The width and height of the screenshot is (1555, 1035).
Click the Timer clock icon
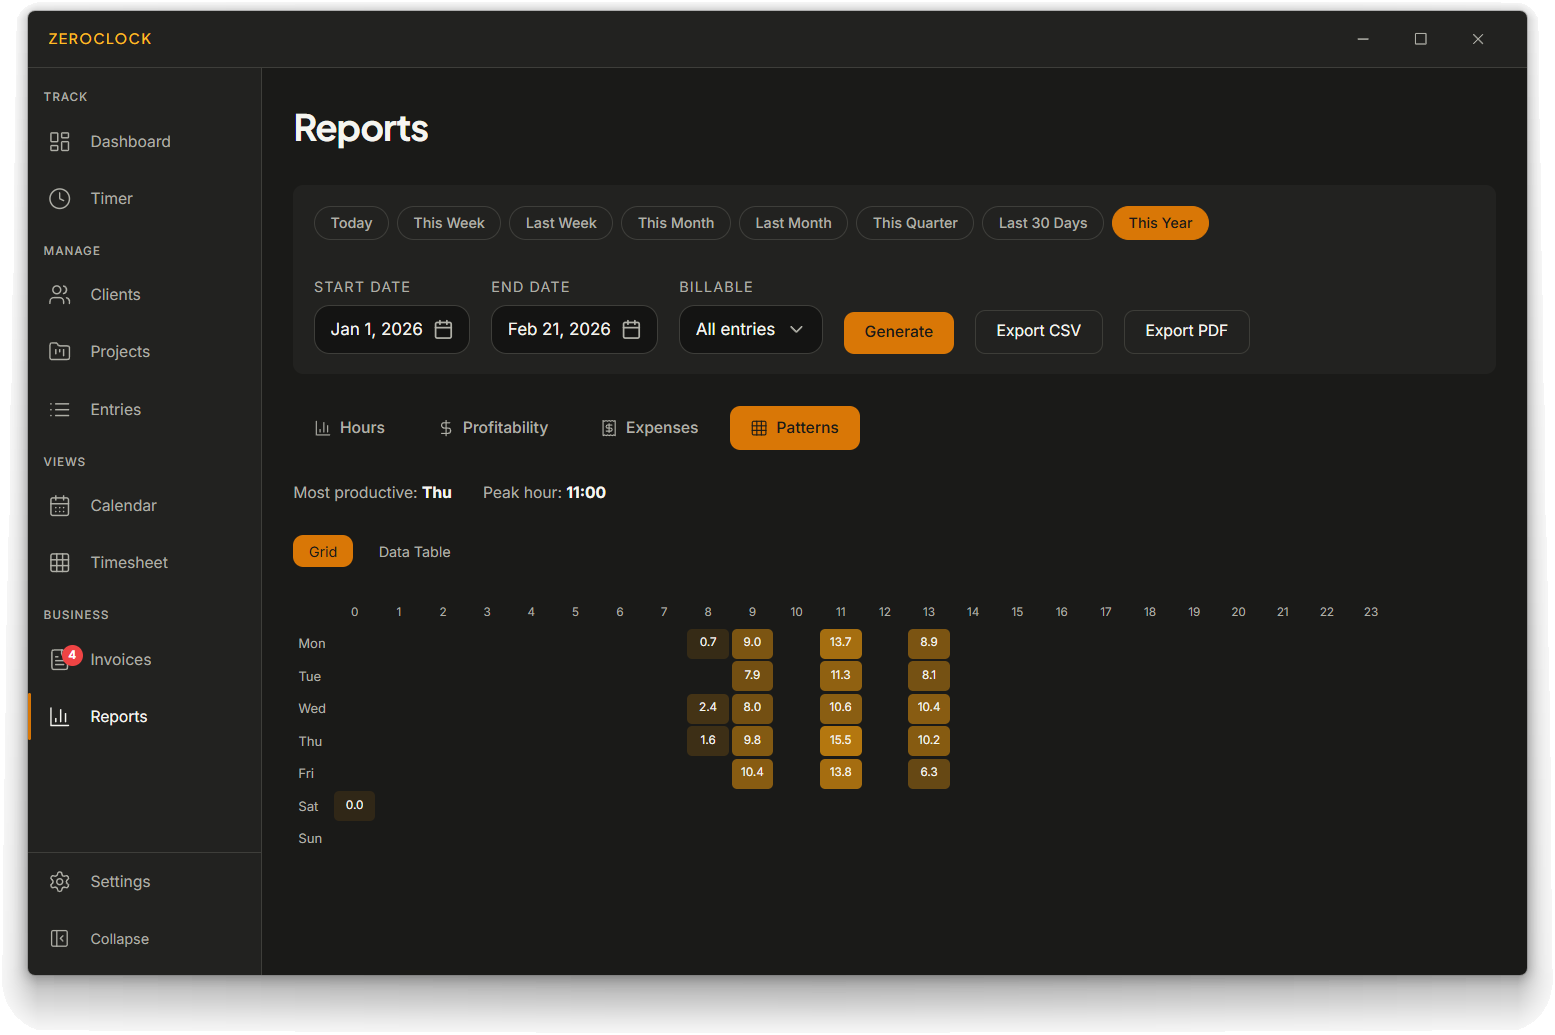(60, 199)
